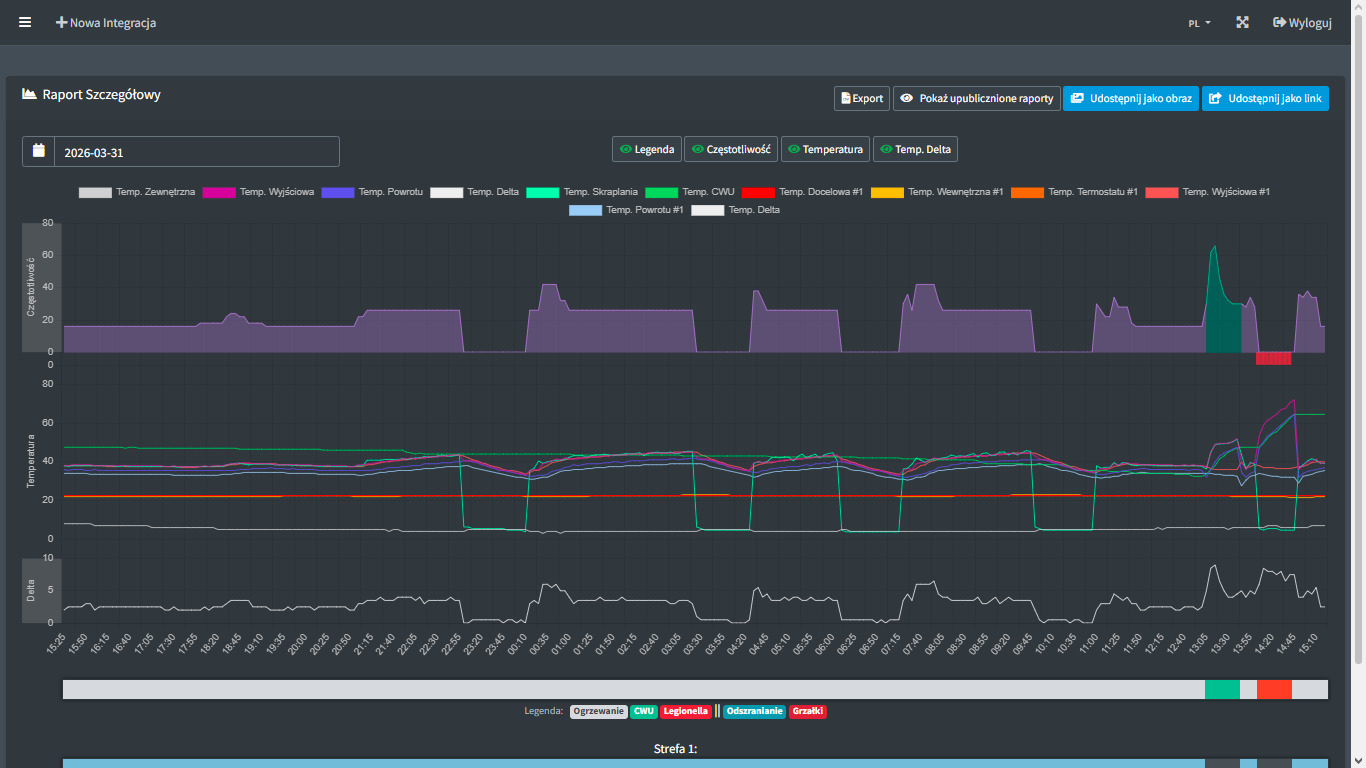The width and height of the screenshot is (1366, 768).
Task: Open the hamburger sidebar menu
Action: click(x=25, y=22)
